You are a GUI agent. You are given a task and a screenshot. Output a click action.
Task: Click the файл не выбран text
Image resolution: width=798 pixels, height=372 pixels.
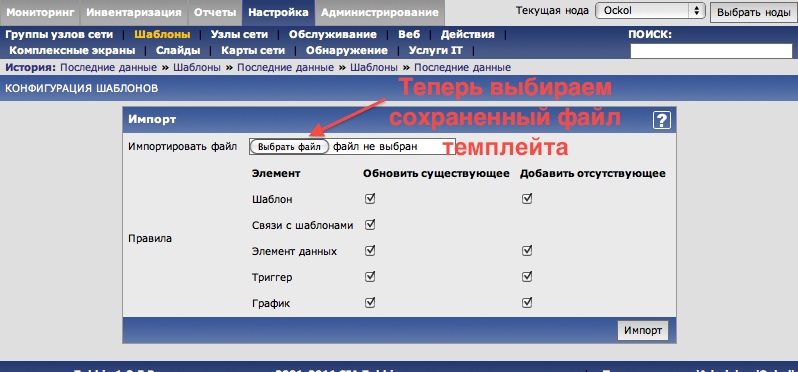click(376, 147)
